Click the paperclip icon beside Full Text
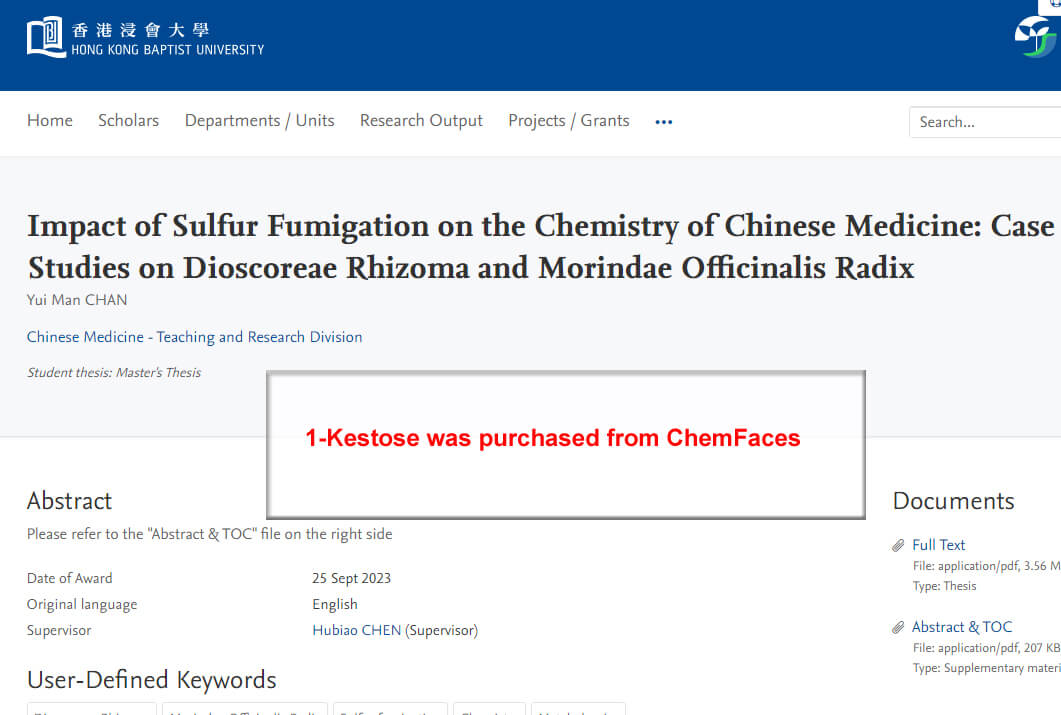The image size is (1061, 715). [898, 545]
